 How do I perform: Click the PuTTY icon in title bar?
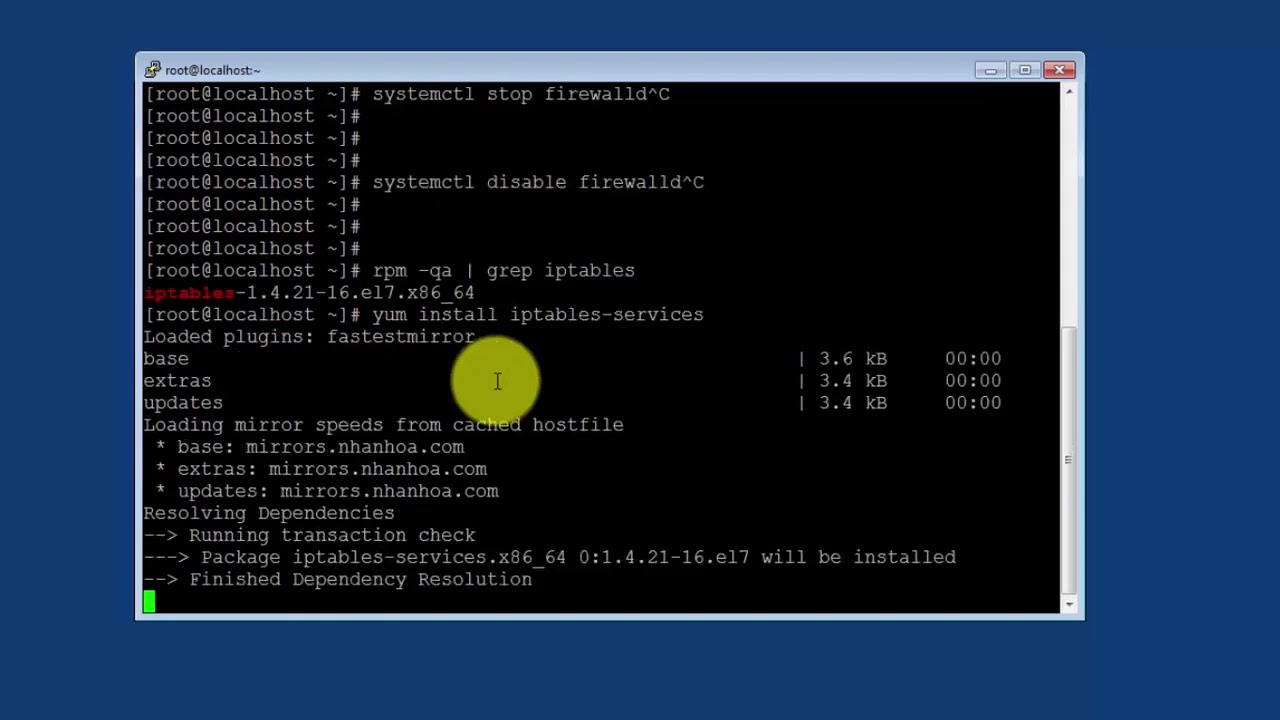152,70
